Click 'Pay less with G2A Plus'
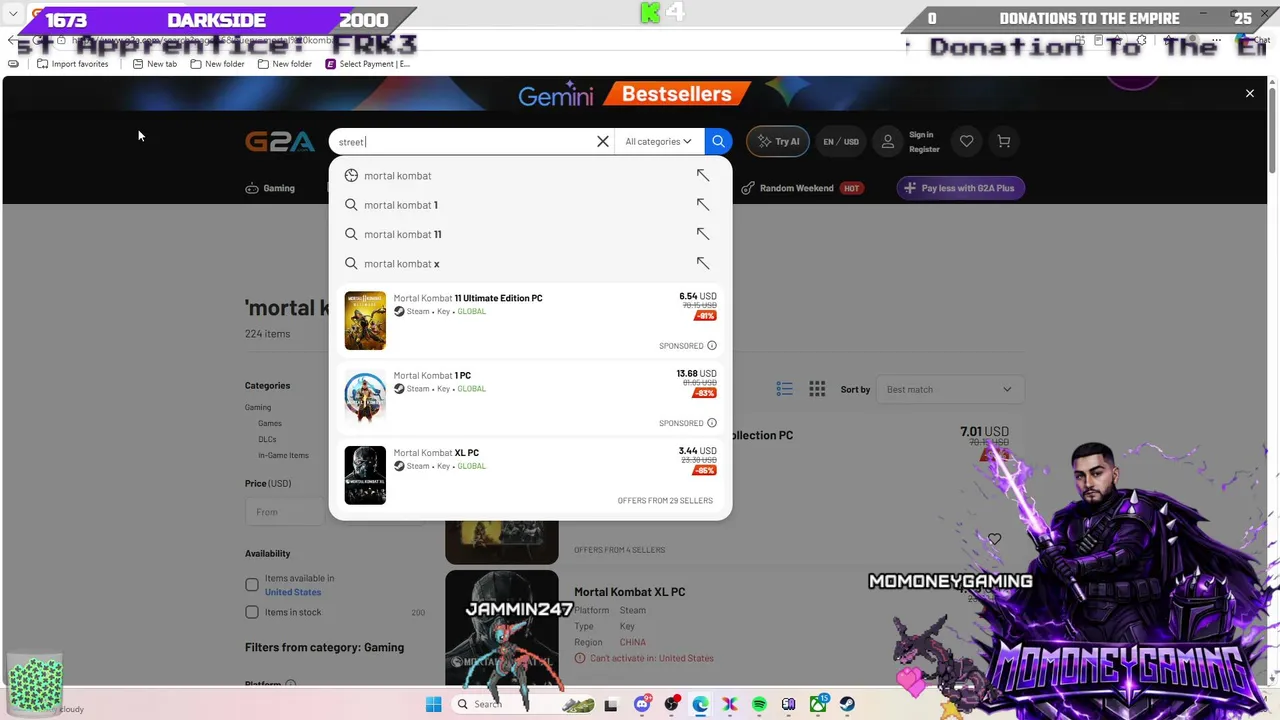This screenshot has width=1280, height=720. click(961, 188)
